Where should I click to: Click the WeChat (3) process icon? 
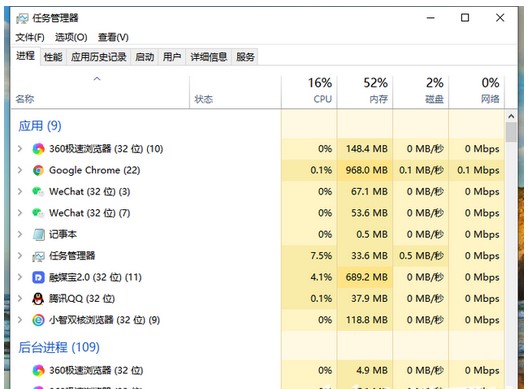click(x=38, y=192)
